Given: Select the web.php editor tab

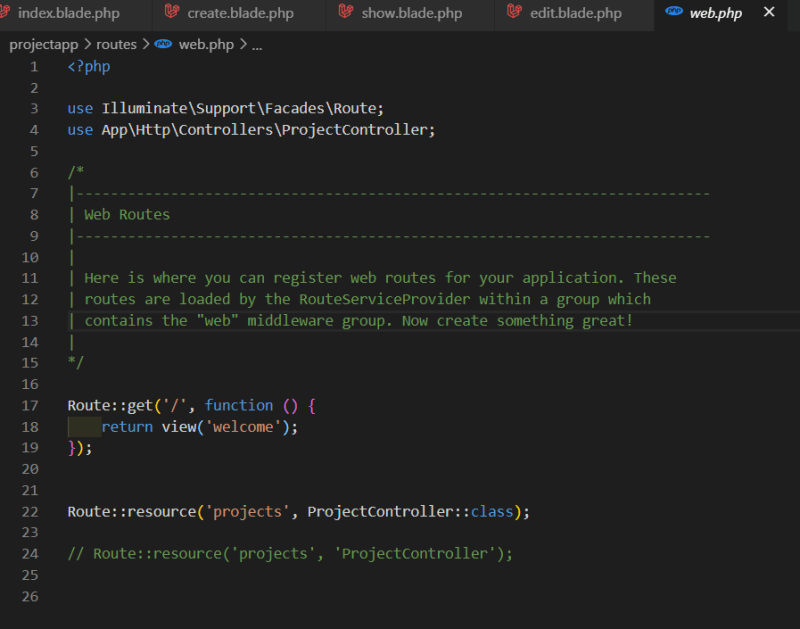Looking at the screenshot, I should (x=716, y=13).
